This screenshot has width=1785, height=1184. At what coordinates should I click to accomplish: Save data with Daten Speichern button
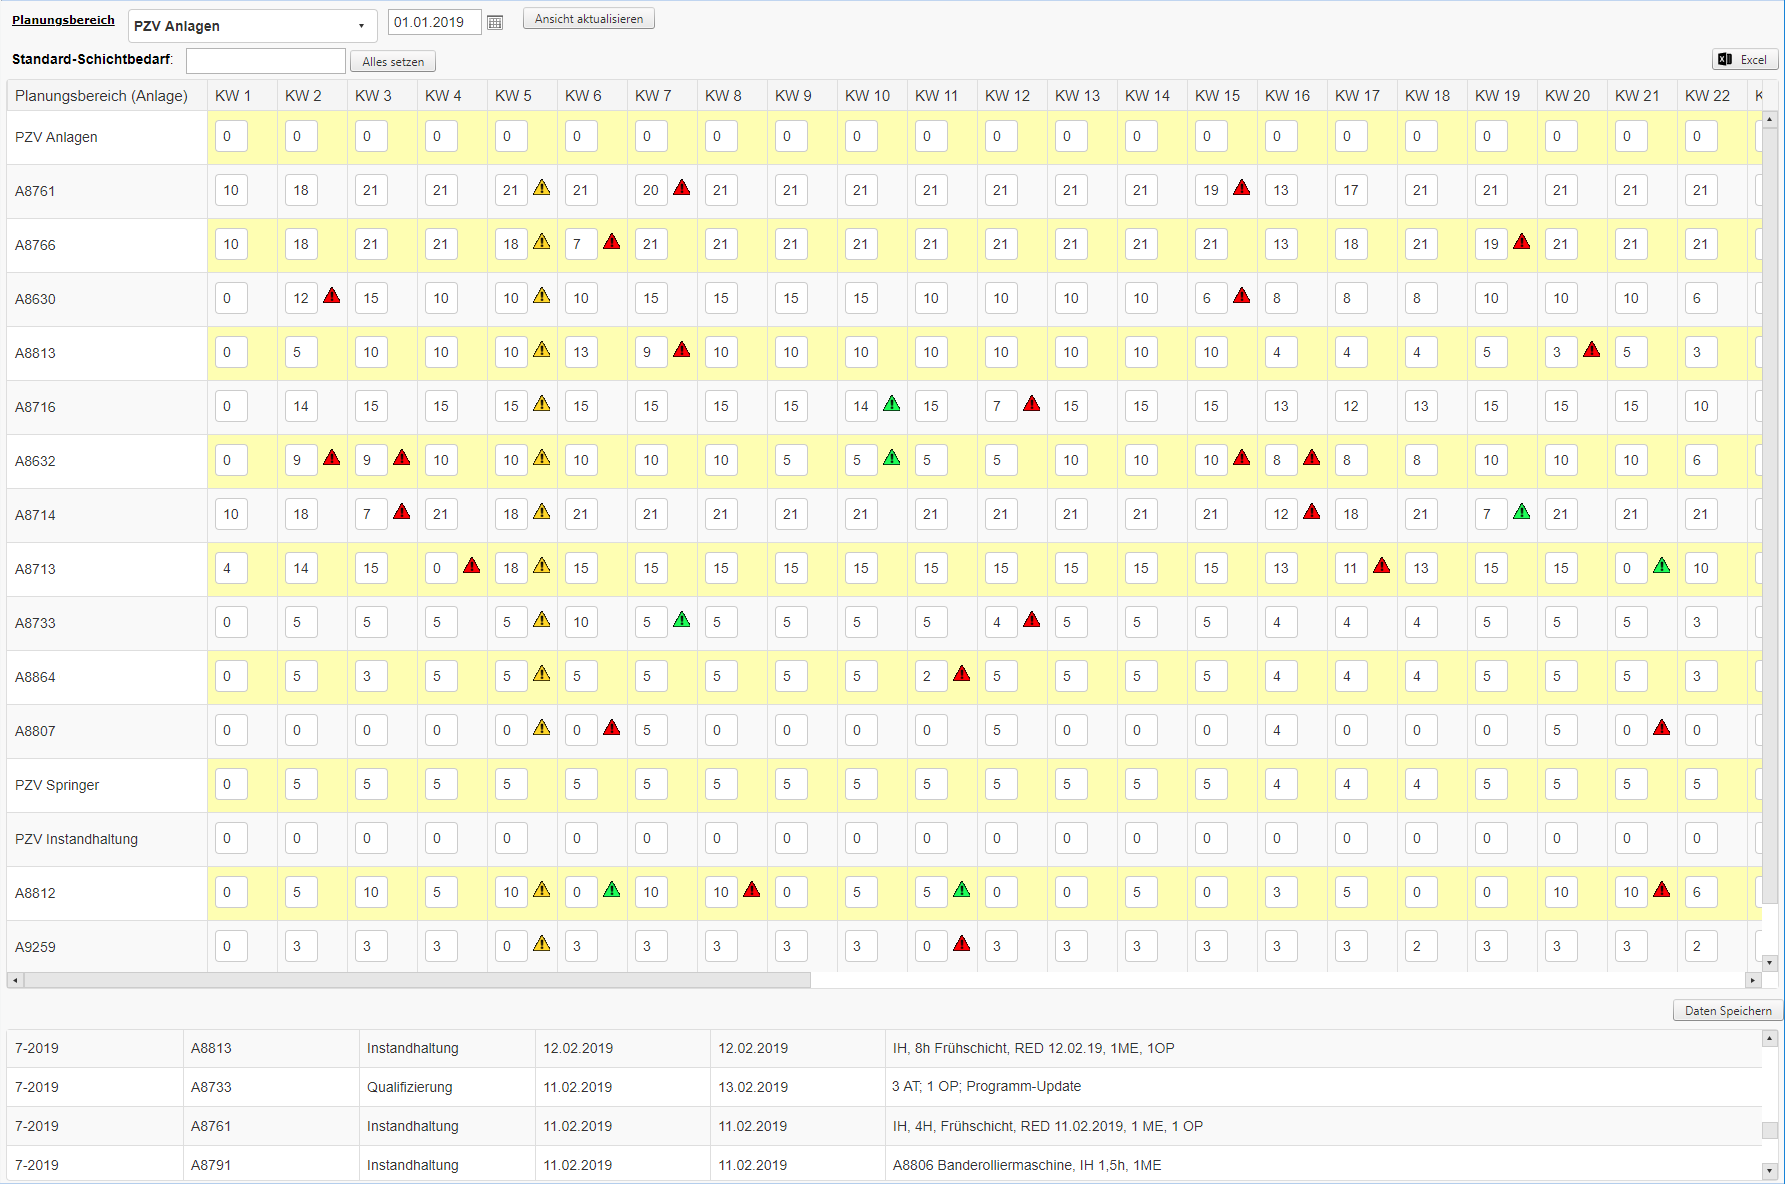tap(1728, 1010)
